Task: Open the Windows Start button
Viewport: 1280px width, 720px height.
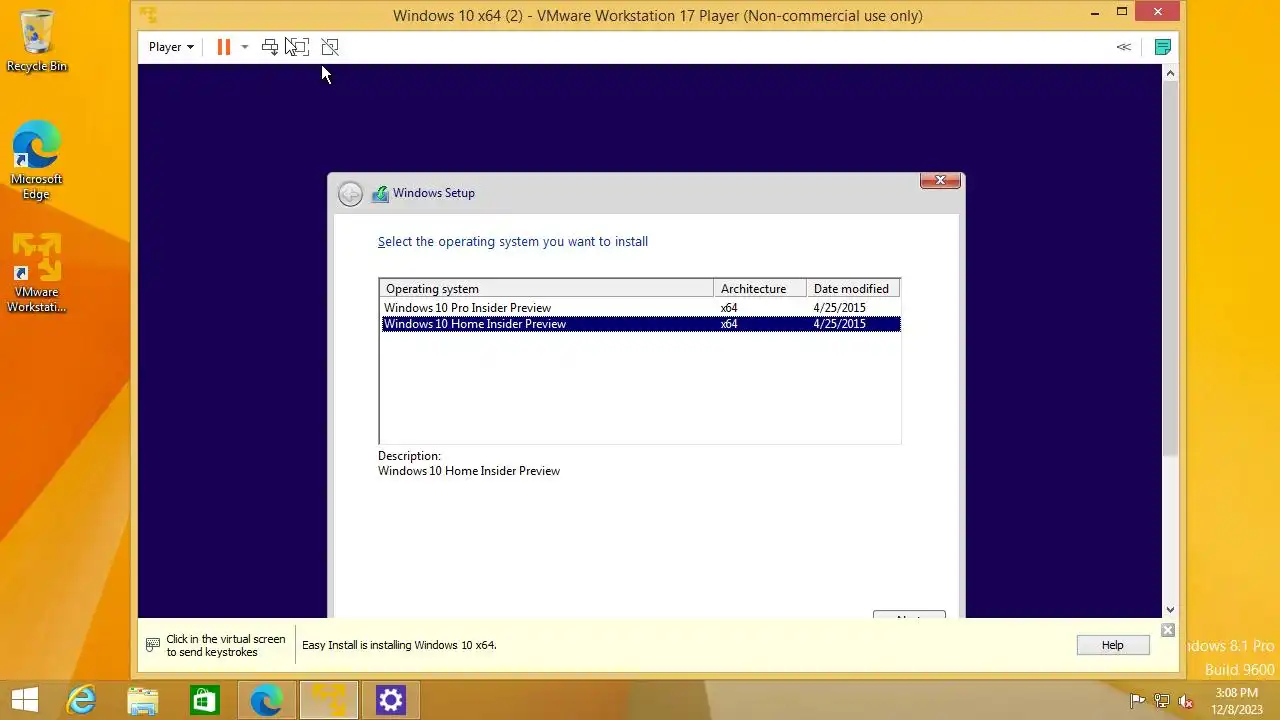Action: click(x=25, y=700)
